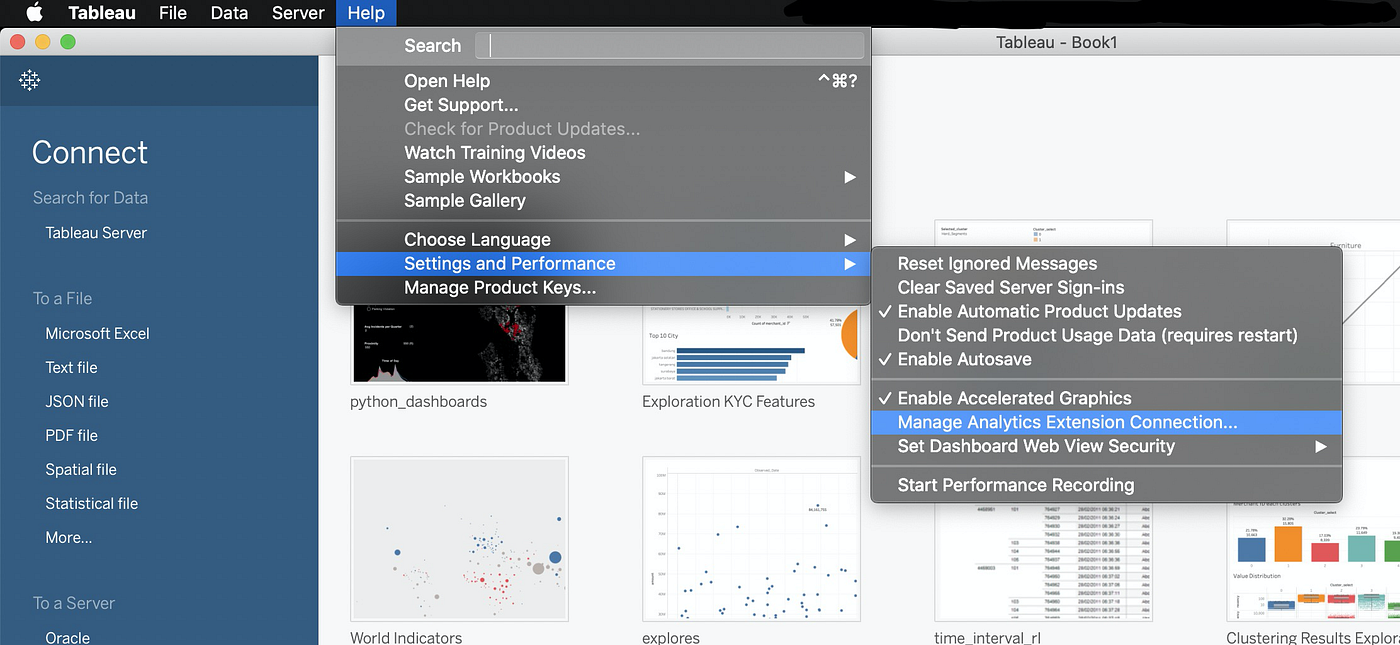Choose Clear Saved Server Sign-ins

point(1107,288)
